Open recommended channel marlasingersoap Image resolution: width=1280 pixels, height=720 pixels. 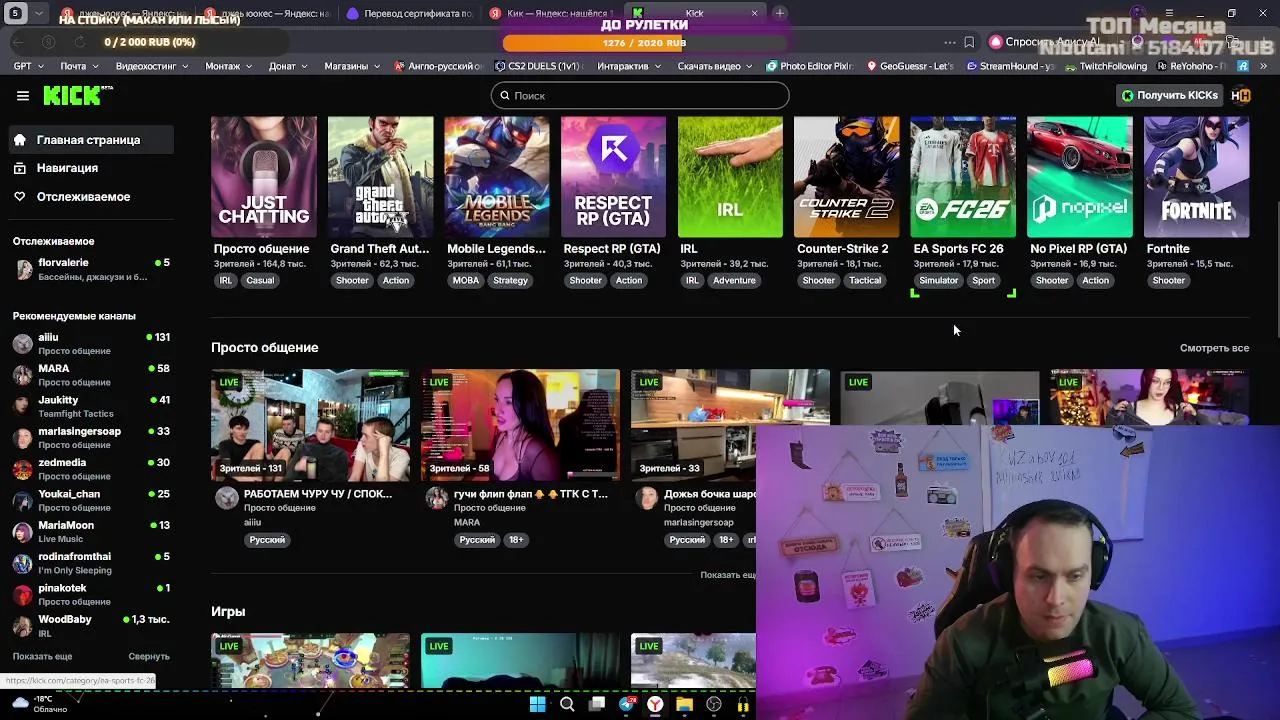(x=90, y=438)
